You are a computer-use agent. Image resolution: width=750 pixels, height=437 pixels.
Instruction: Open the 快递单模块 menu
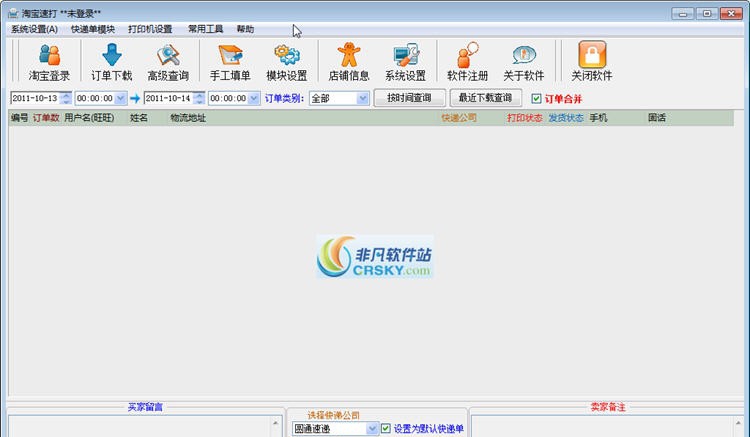93,29
